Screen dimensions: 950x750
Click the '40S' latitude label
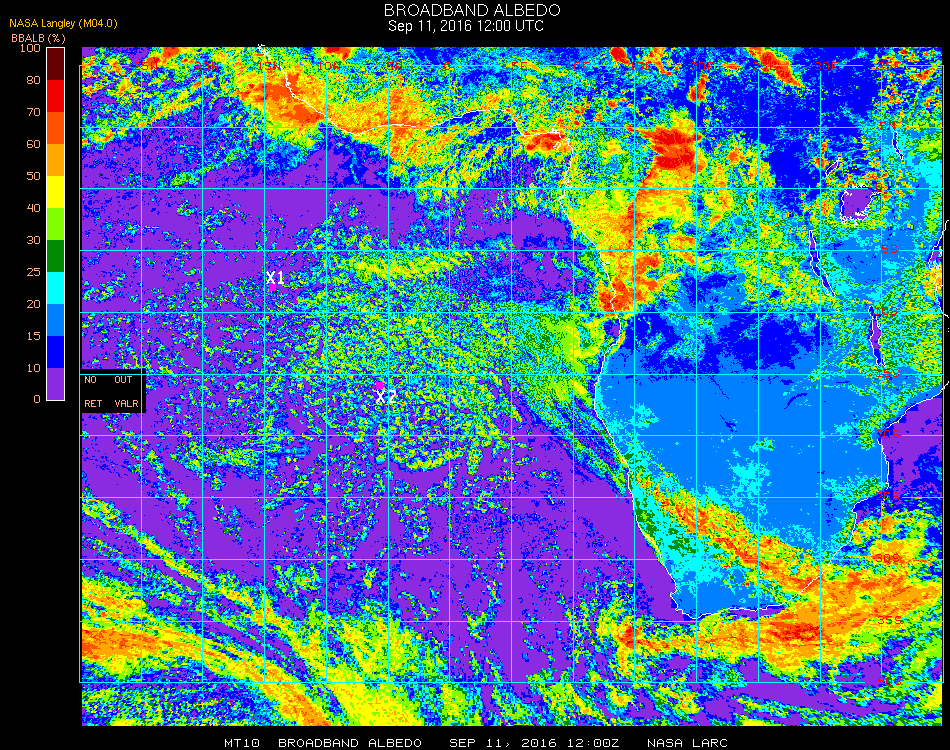pyautogui.click(x=889, y=681)
